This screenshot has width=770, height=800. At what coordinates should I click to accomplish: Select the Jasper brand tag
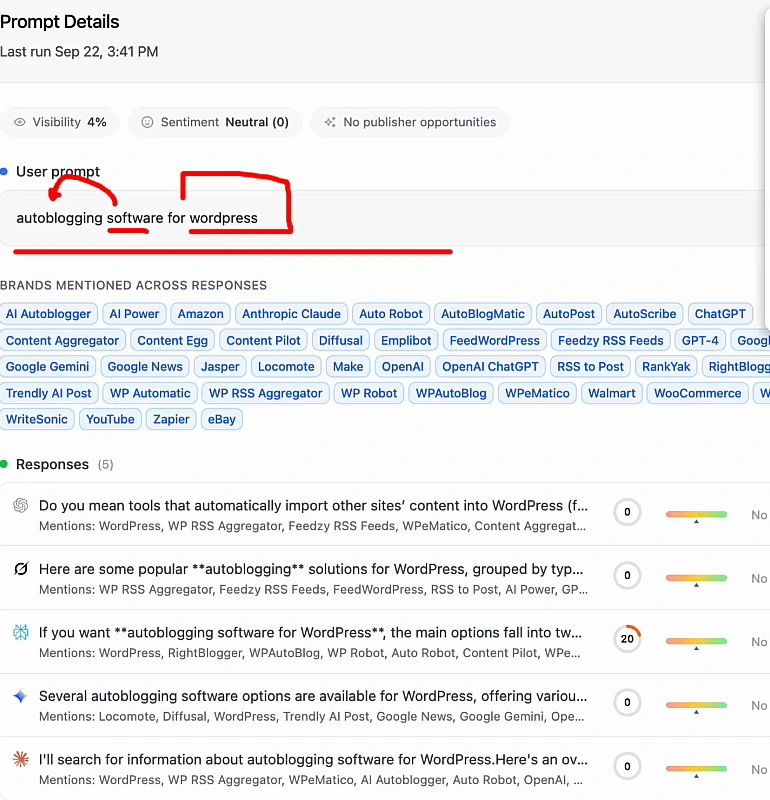point(220,367)
